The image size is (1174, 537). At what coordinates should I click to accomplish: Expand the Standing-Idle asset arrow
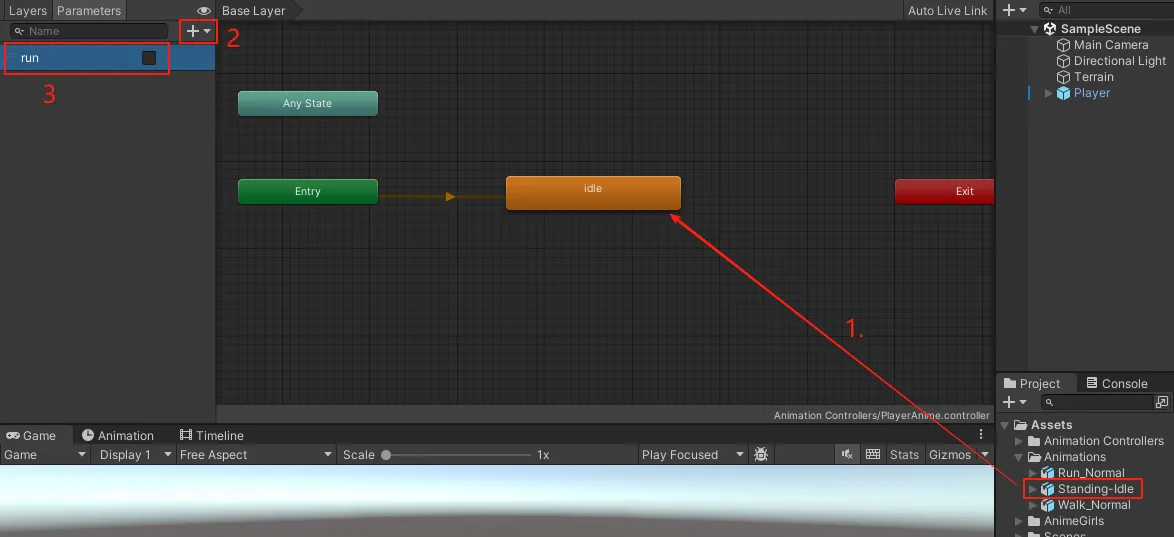tap(1032, 489)
